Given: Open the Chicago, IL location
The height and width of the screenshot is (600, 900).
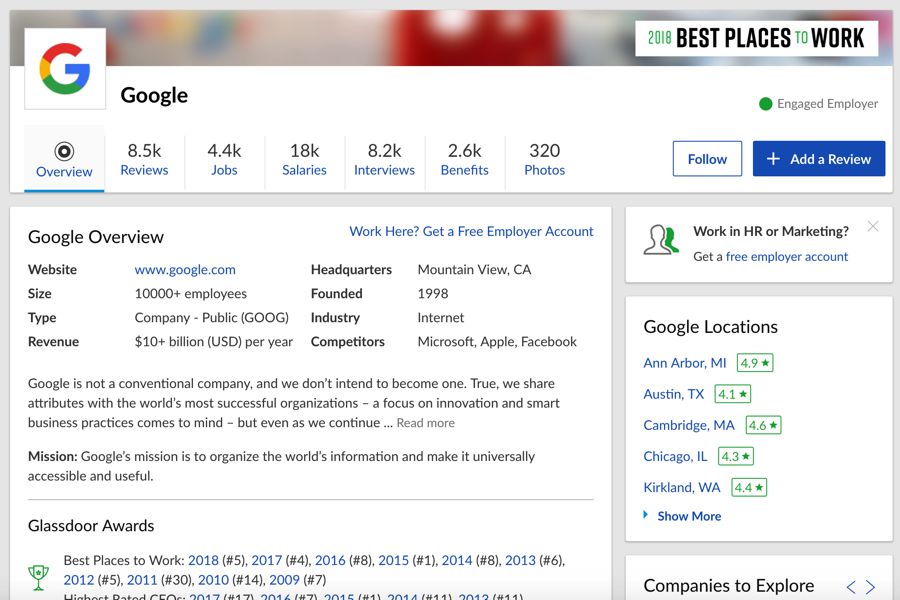Looking at the screenshot, I should point(675,456).
